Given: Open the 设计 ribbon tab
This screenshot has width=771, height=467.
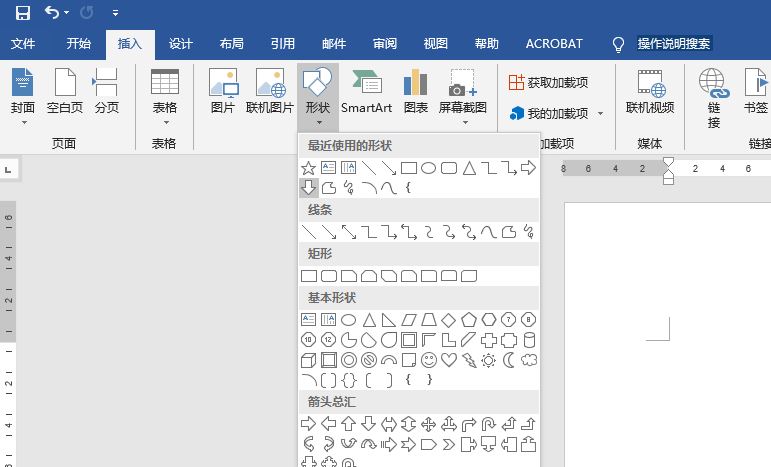Looking at the screenshot, I should tap(180, 44).
